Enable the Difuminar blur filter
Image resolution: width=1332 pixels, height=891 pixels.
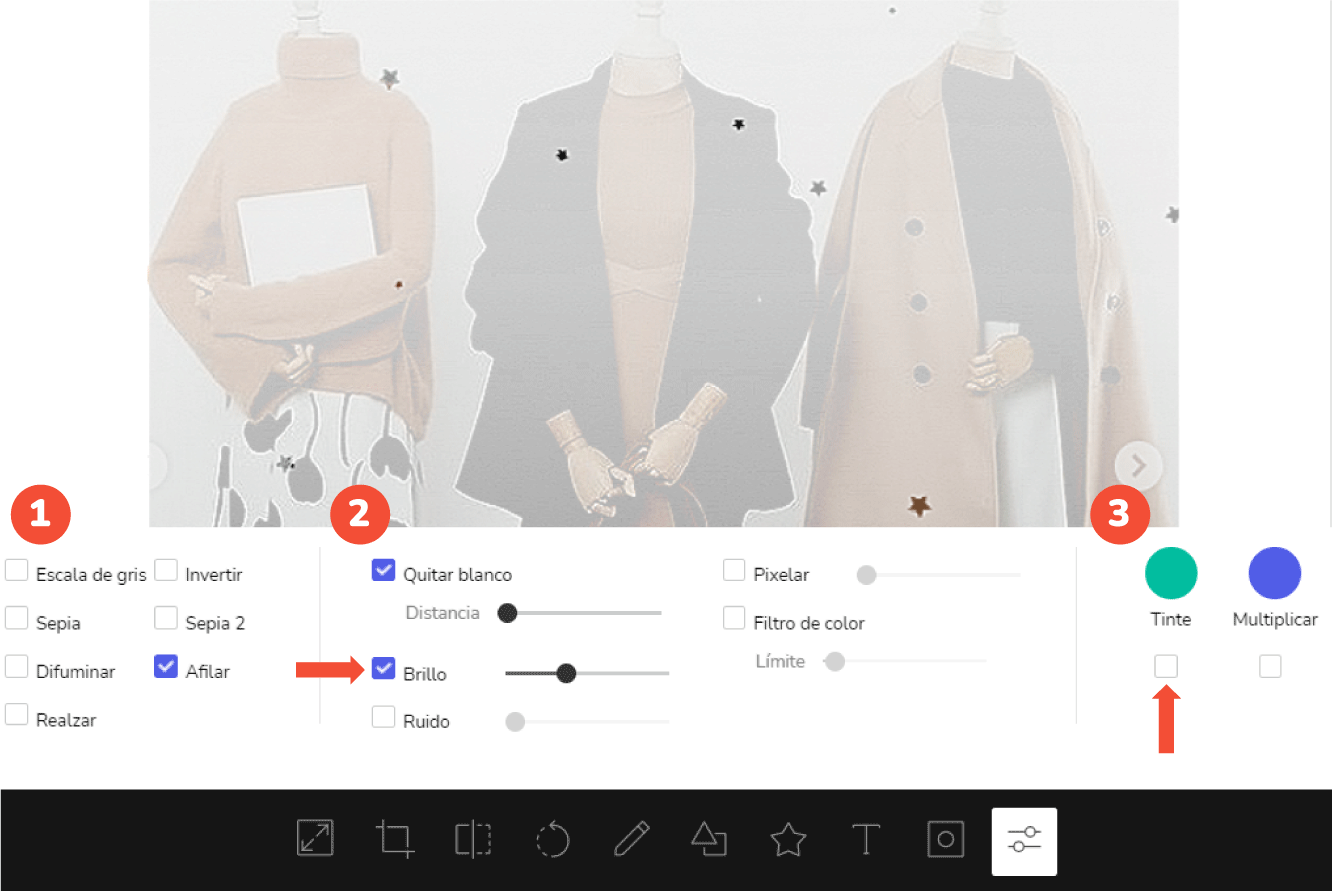pyautogui.click(x=17, y=667)
